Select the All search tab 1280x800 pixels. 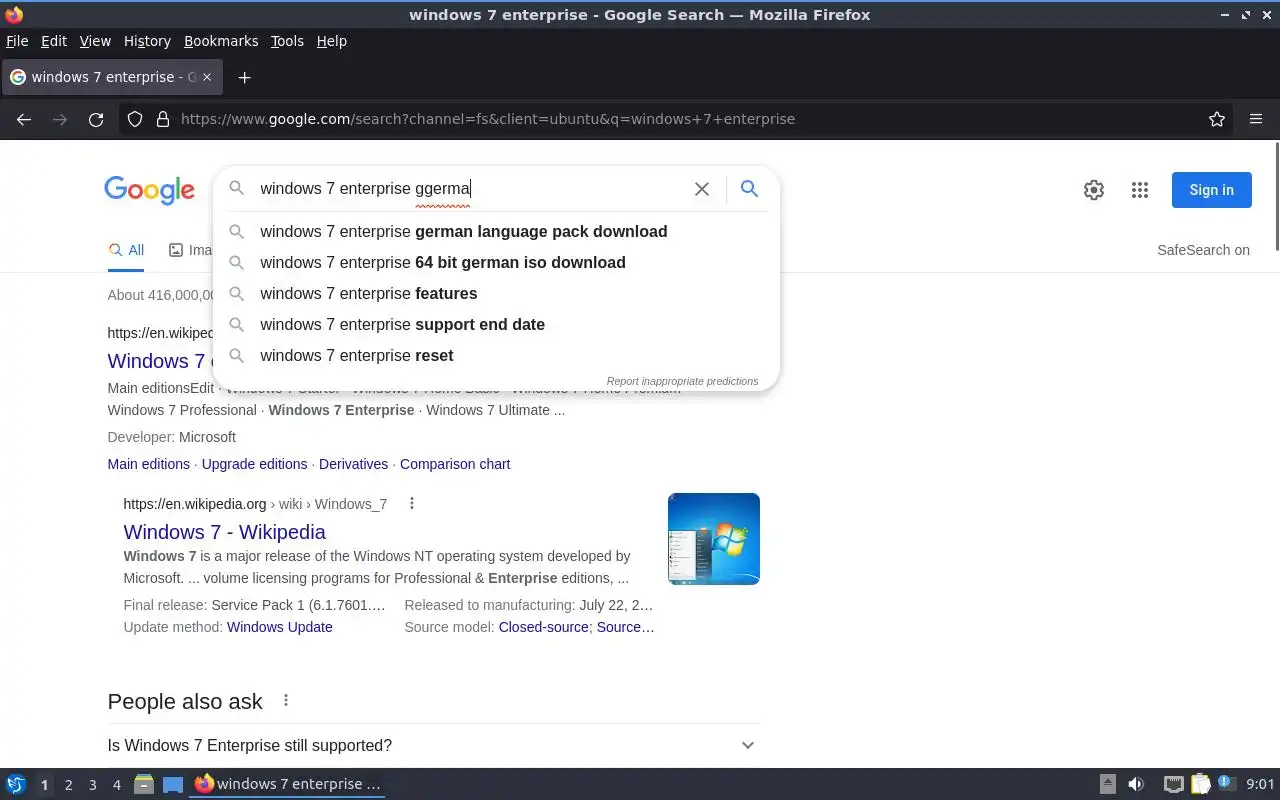click(x=126, y=250)
